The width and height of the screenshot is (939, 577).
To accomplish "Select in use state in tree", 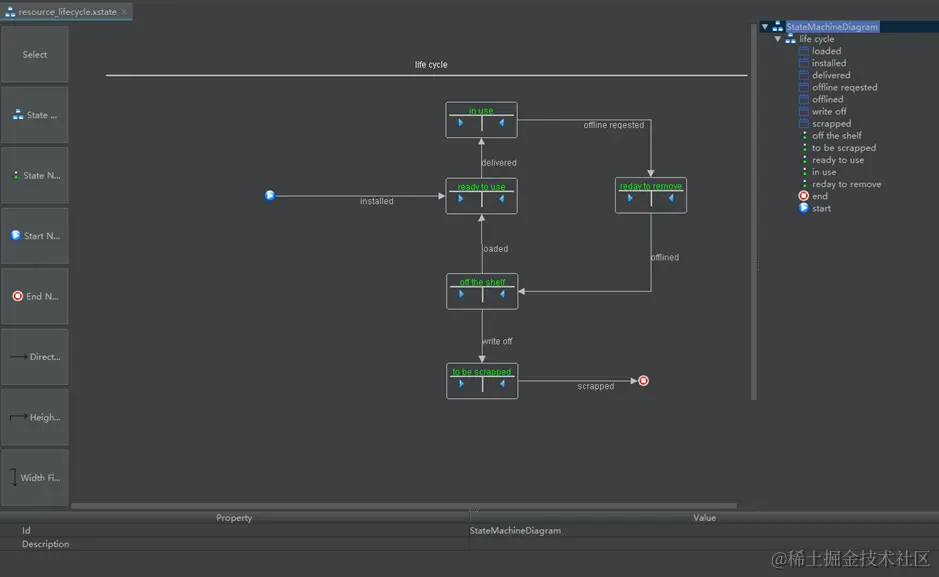I will point(824,172).
